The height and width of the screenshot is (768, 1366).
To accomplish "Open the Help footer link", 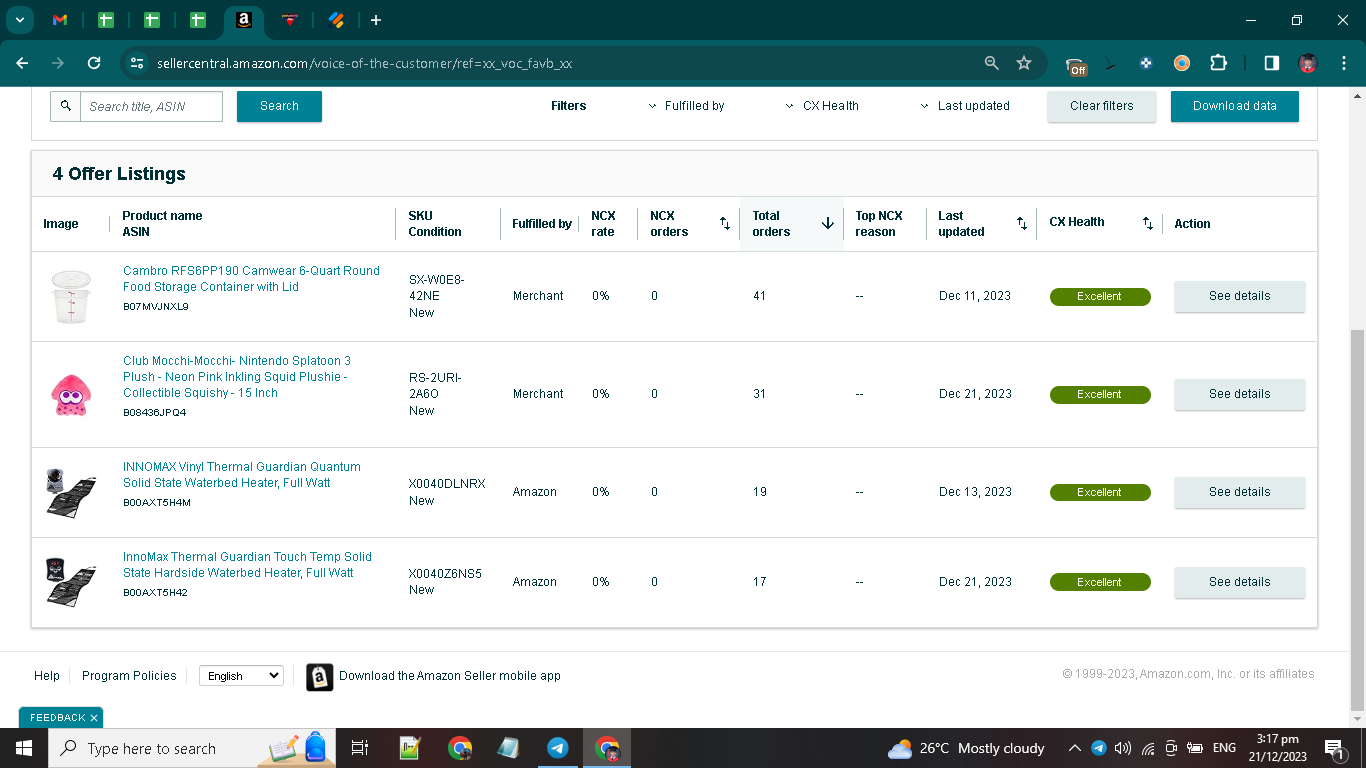I will click(47, 676).
